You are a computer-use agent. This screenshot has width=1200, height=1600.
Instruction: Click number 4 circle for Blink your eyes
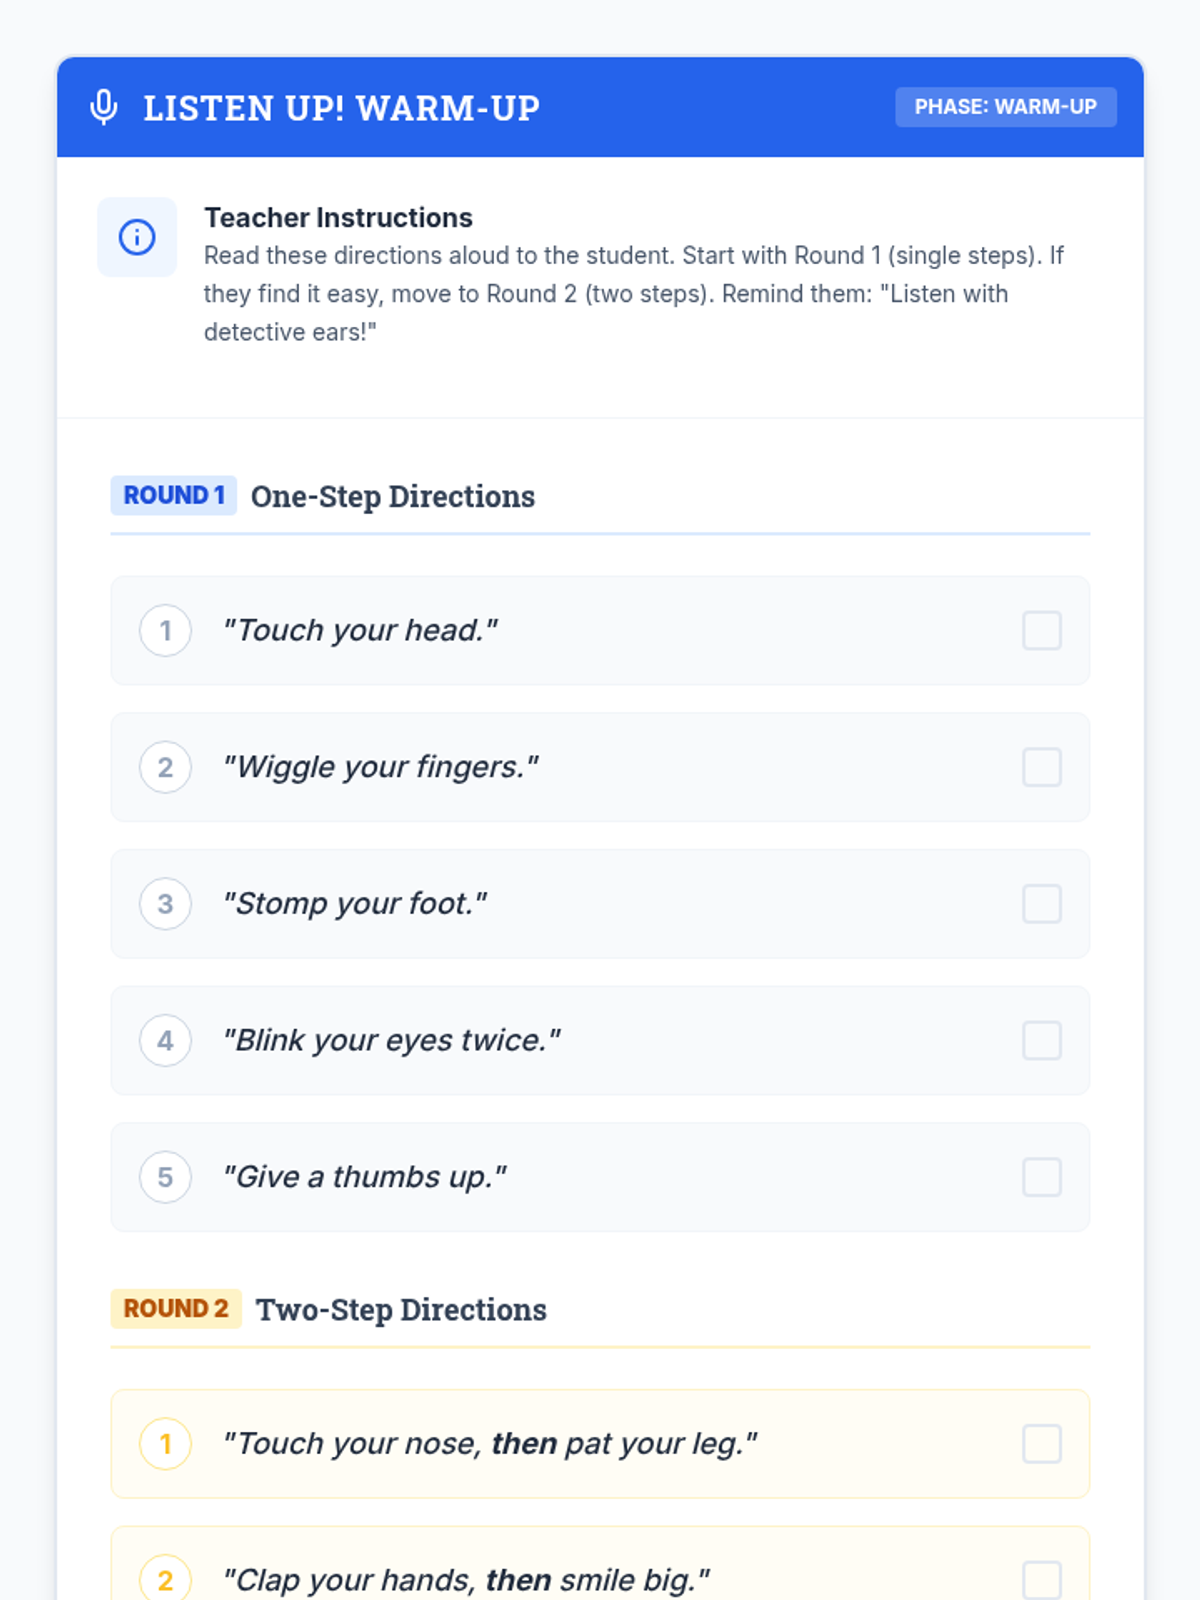[165, 1041]
